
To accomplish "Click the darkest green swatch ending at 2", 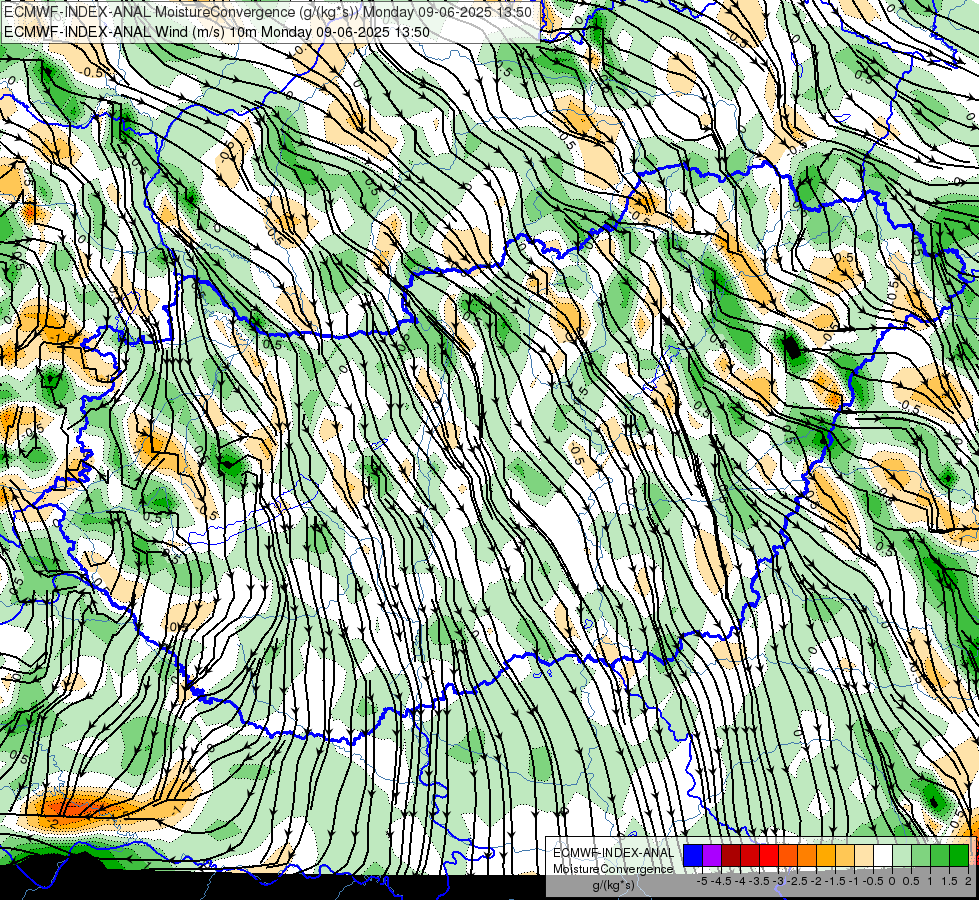I will [x=959, y=856].
